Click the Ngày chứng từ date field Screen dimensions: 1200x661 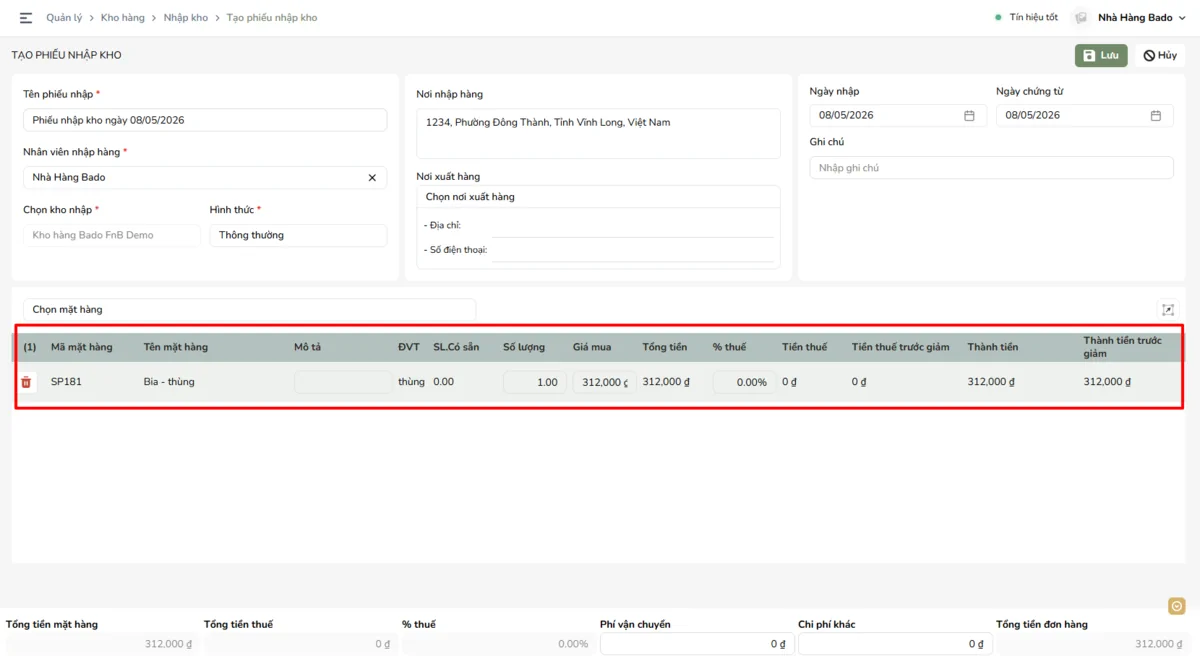pos(1085,115)
